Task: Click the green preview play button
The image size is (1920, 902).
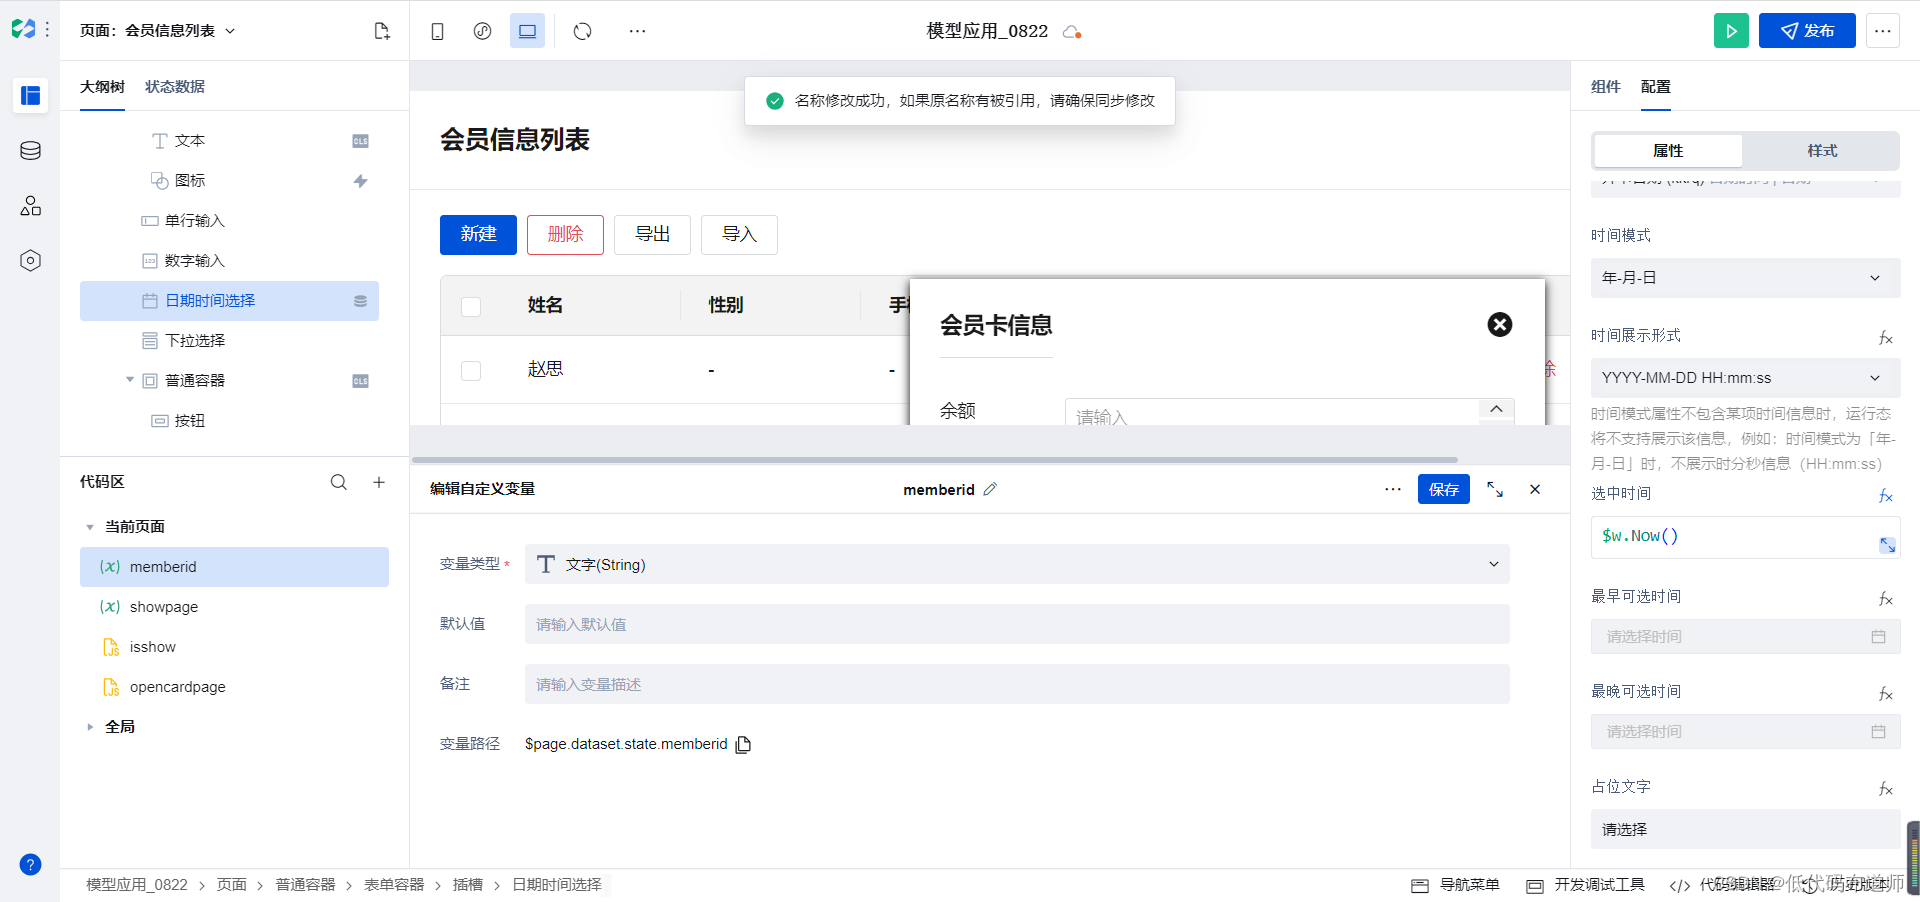Action: (1731, 31)
